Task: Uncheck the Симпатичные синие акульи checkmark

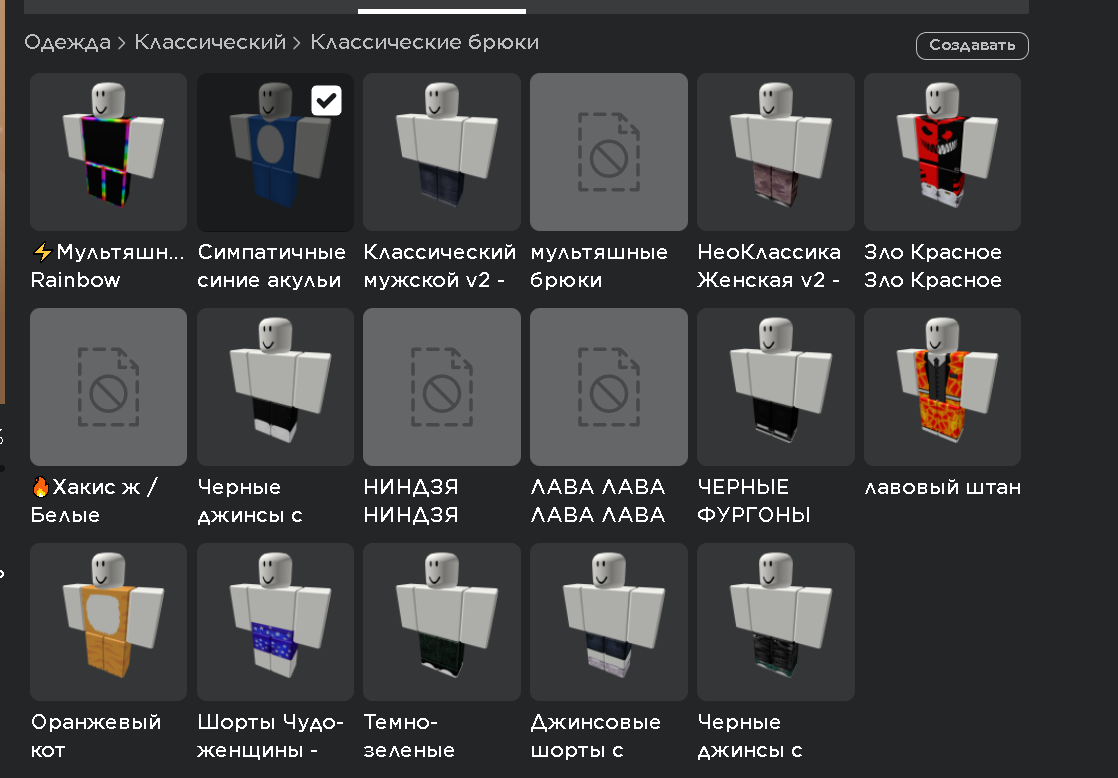Action: click(x=327, y=101)
